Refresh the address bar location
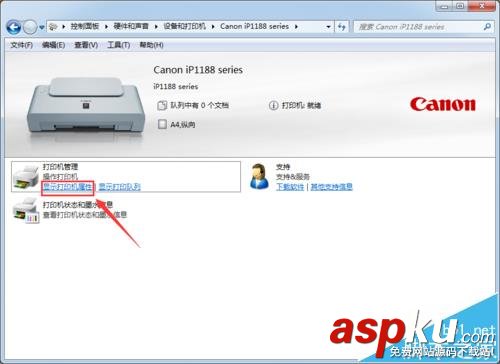This screenshot has width=500, height=364. point(341,27)
